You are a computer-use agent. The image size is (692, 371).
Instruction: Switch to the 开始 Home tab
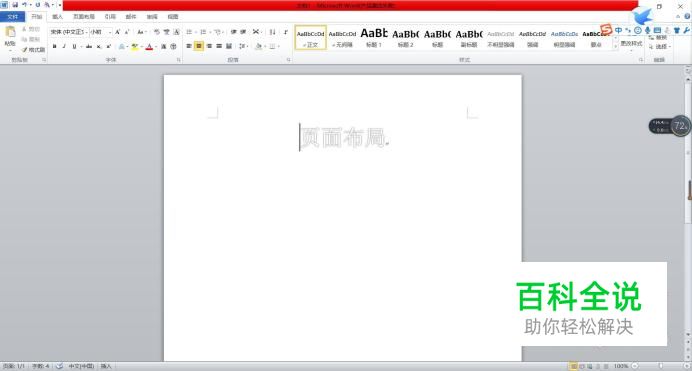click(x=37, y=17)
